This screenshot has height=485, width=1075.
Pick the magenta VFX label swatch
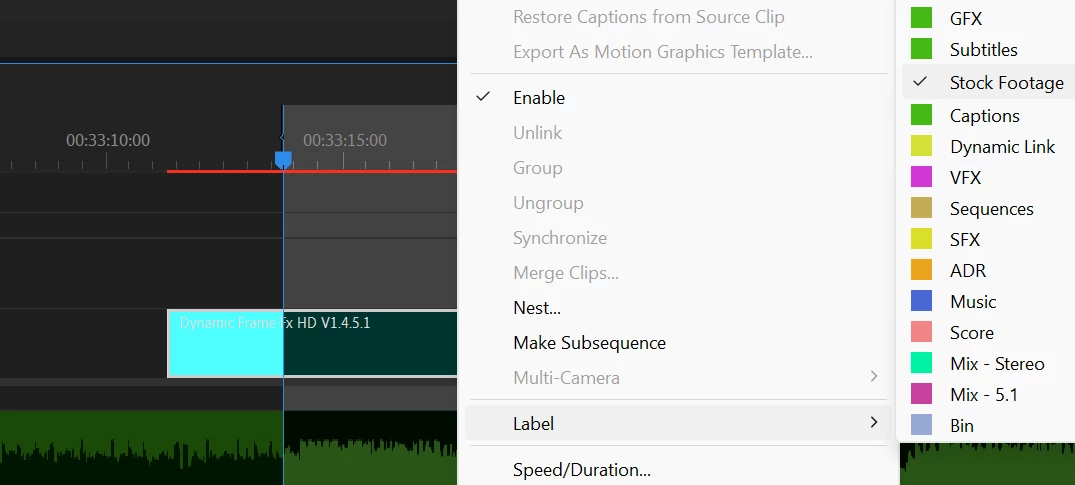click(x=921, y=178)
